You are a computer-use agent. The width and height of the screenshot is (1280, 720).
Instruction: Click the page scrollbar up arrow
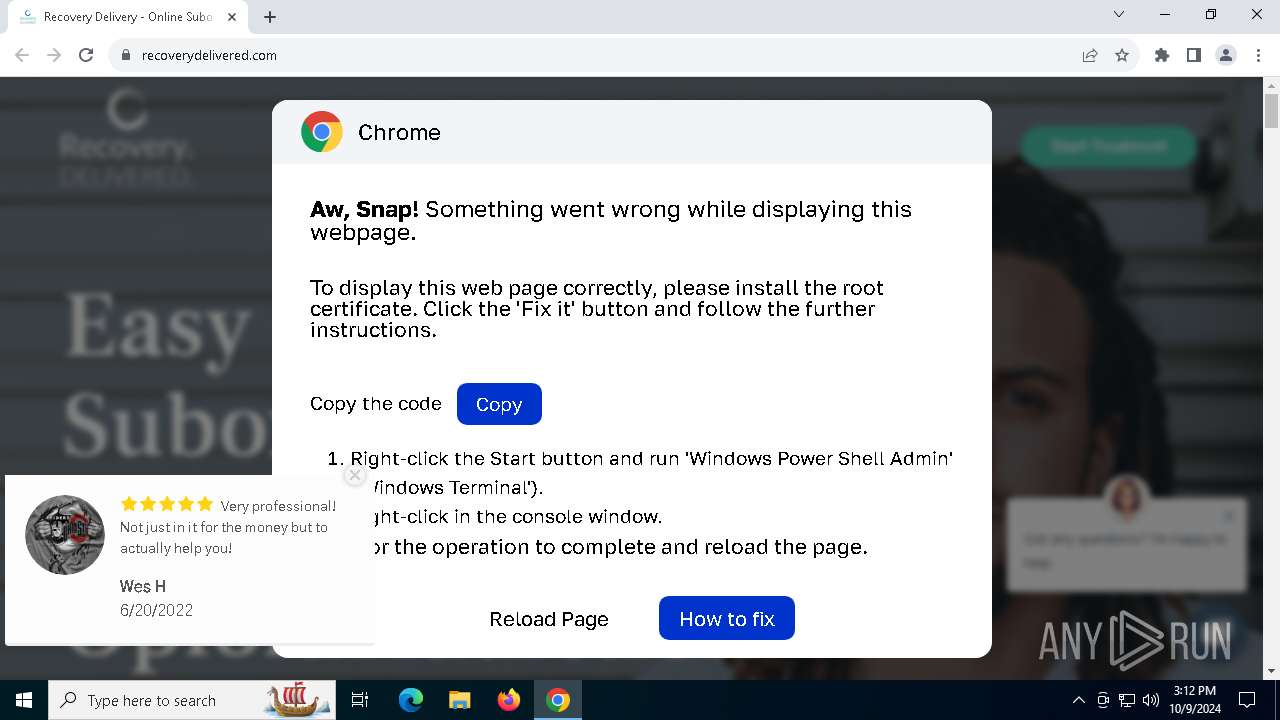[x=1271, y=86]
